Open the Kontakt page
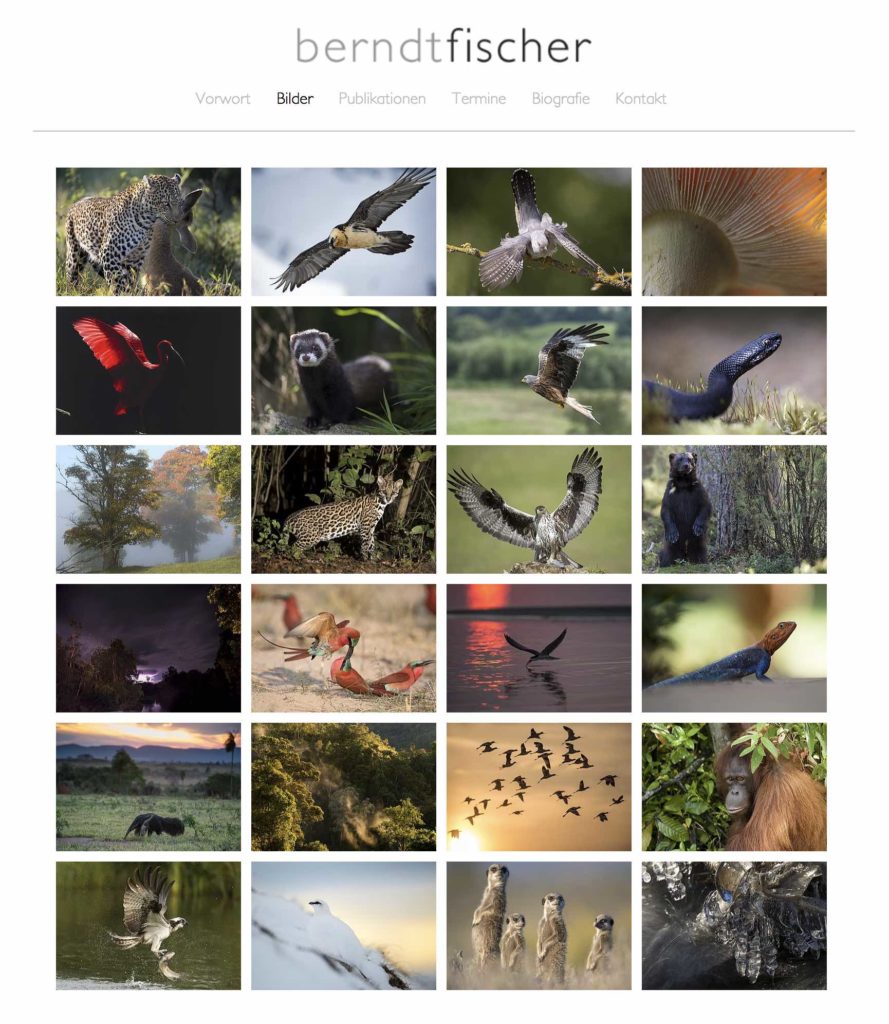This screenshot has height=1024, width=889. click(641, 99)
